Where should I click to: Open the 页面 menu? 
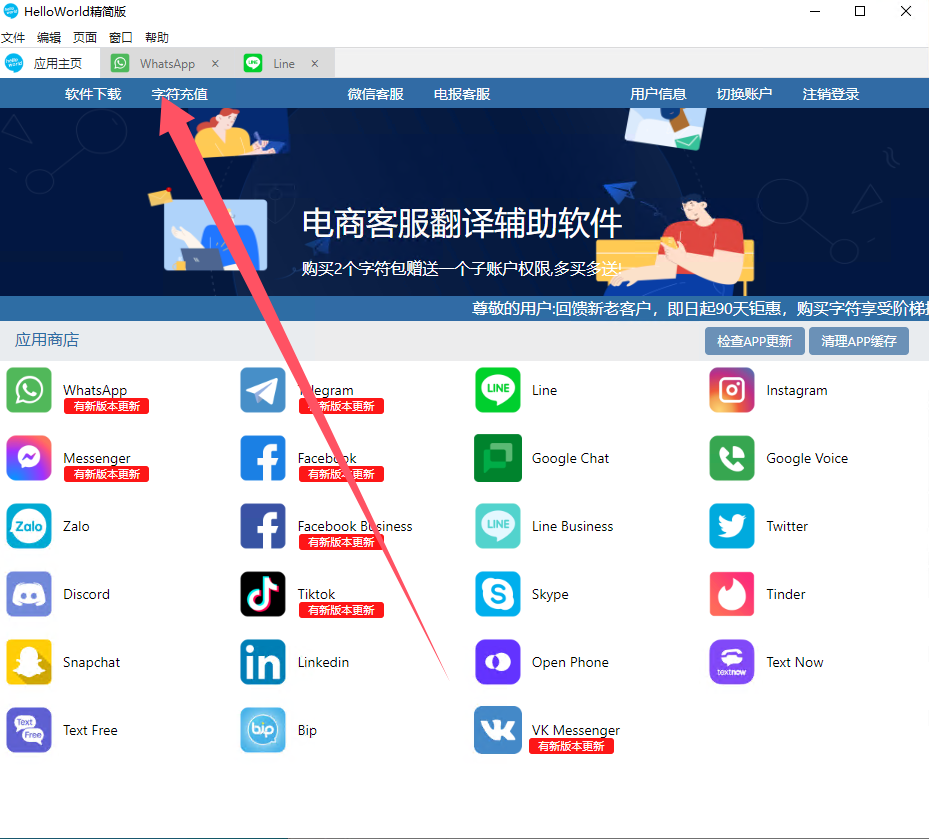pos(85,38)
